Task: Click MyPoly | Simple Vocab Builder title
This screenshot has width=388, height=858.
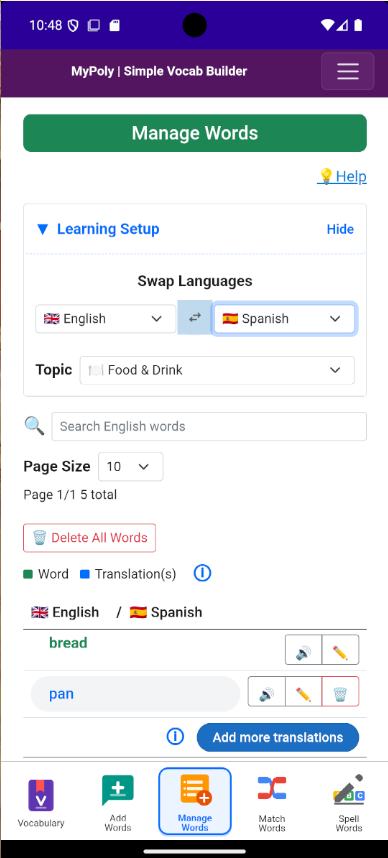Action: click(x=159, y=71)
